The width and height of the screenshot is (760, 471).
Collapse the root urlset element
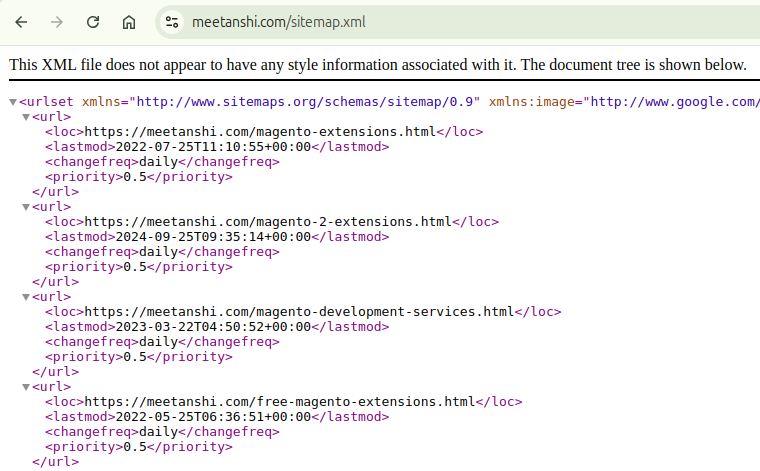[x=13, y=102]
